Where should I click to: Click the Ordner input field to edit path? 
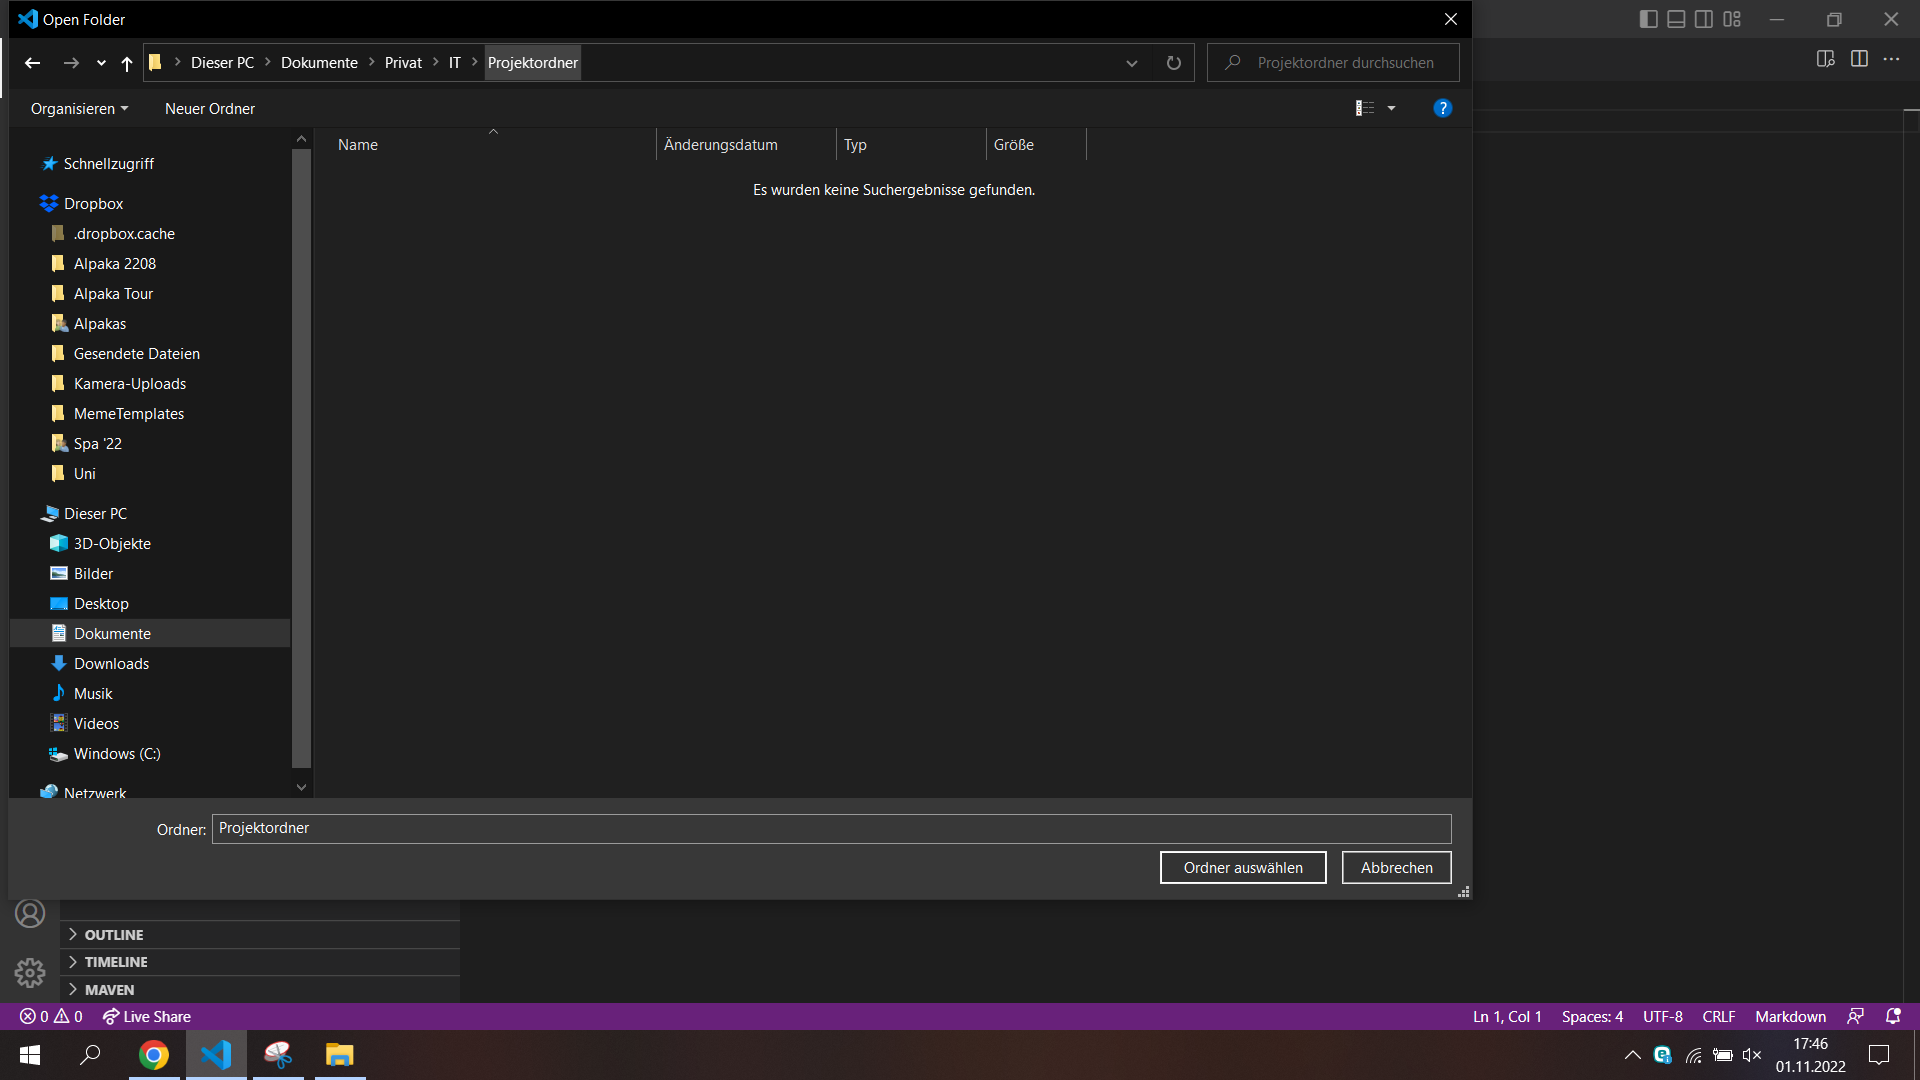[831, 827]
